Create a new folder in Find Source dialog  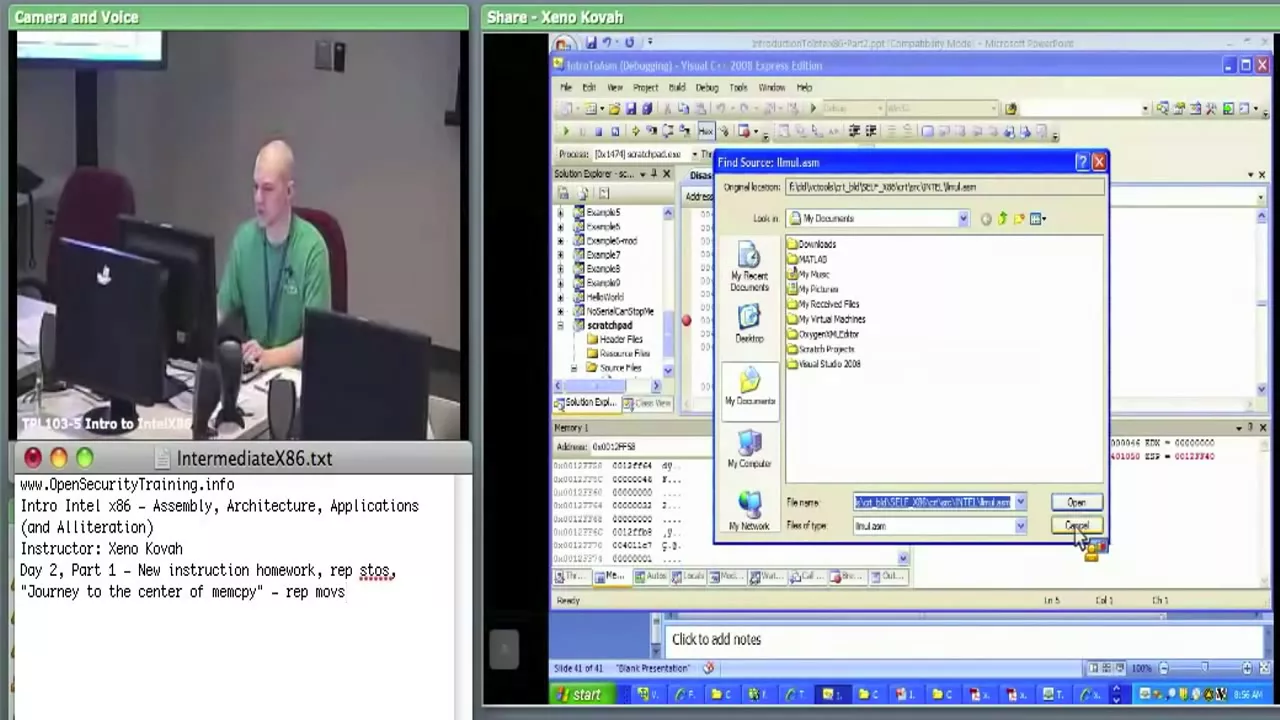[x=1019, y=219]
